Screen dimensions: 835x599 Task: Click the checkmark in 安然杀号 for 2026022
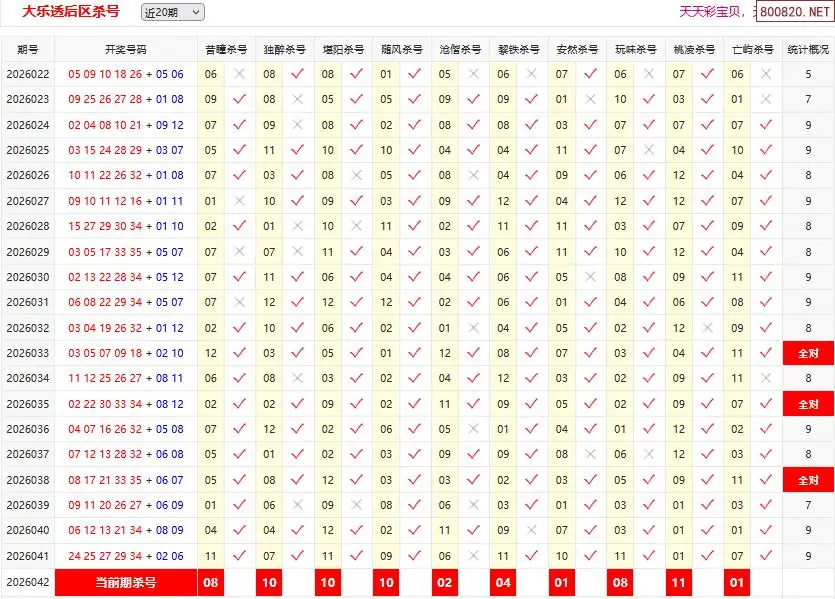click(590, 74)
